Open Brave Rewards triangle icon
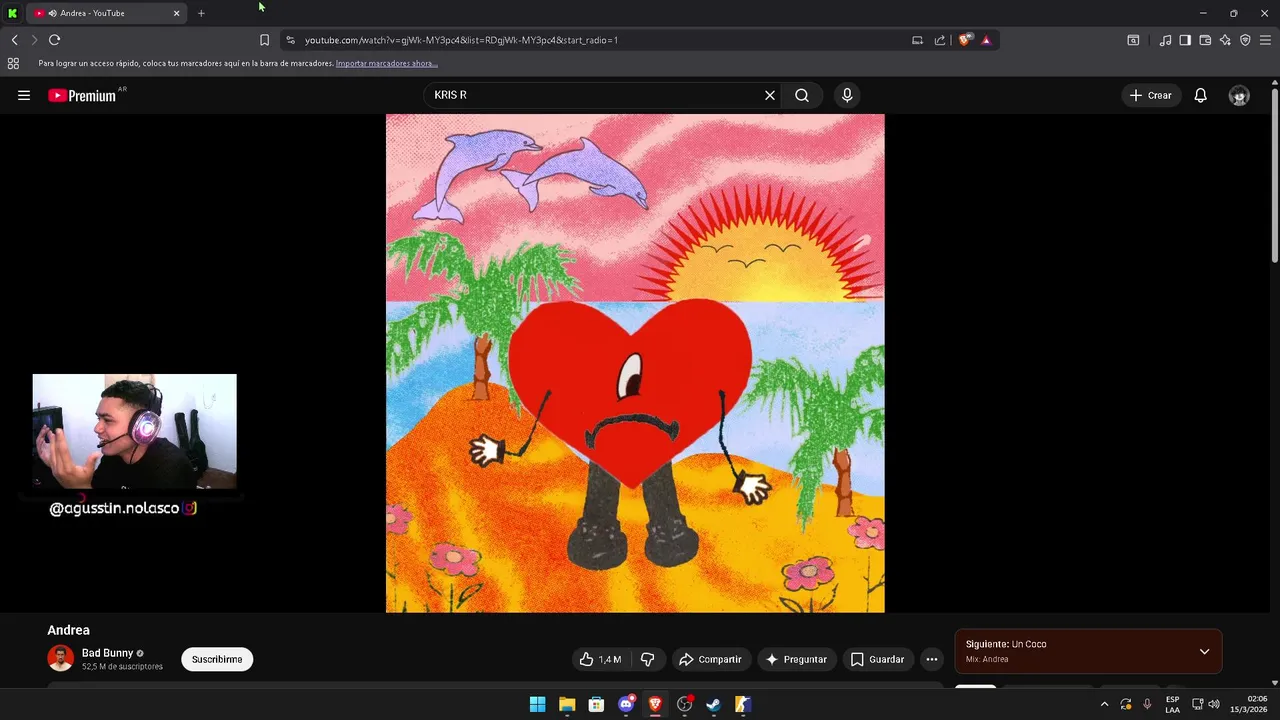1280x720 pixels. coord(986,40)
